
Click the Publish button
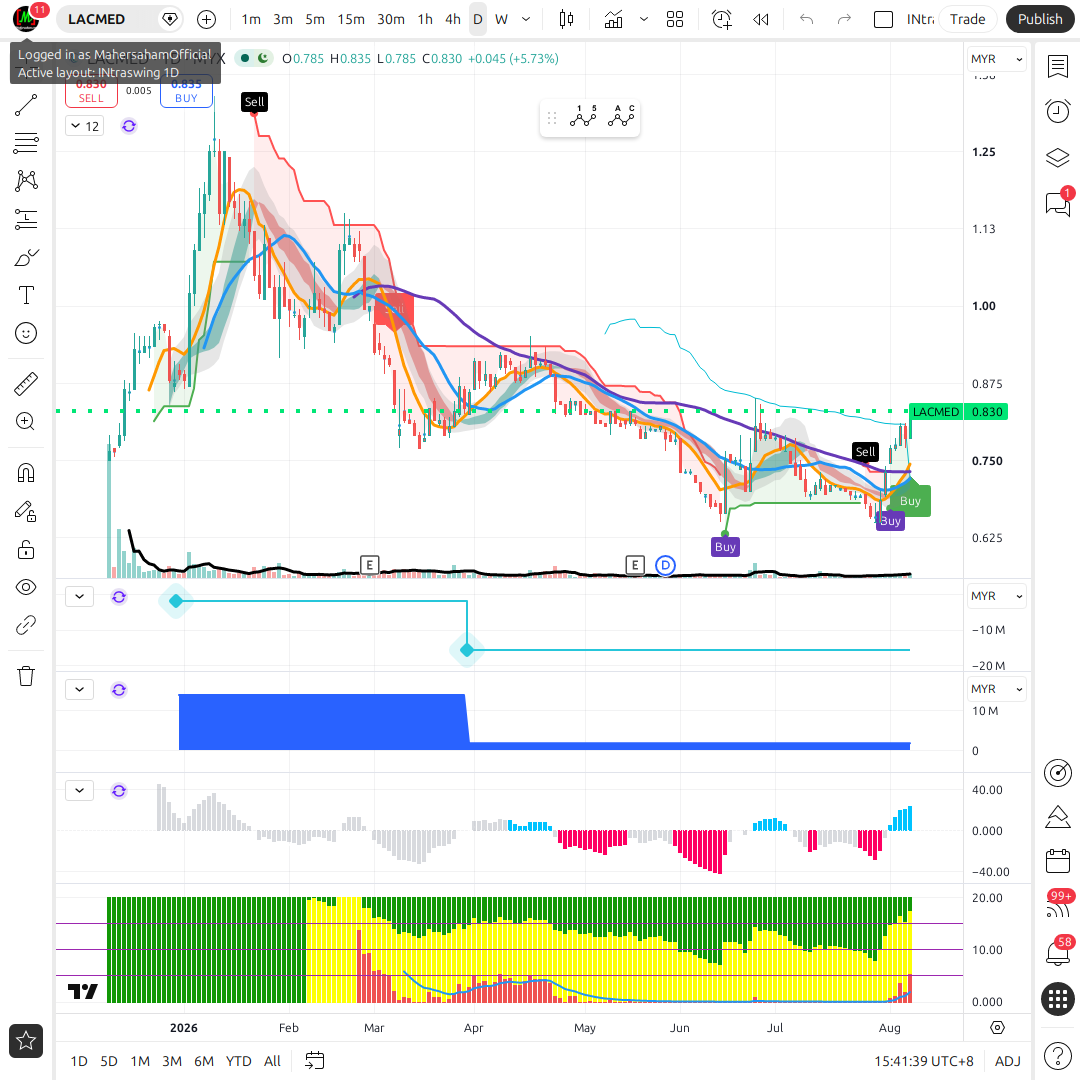coord(1040,19)
